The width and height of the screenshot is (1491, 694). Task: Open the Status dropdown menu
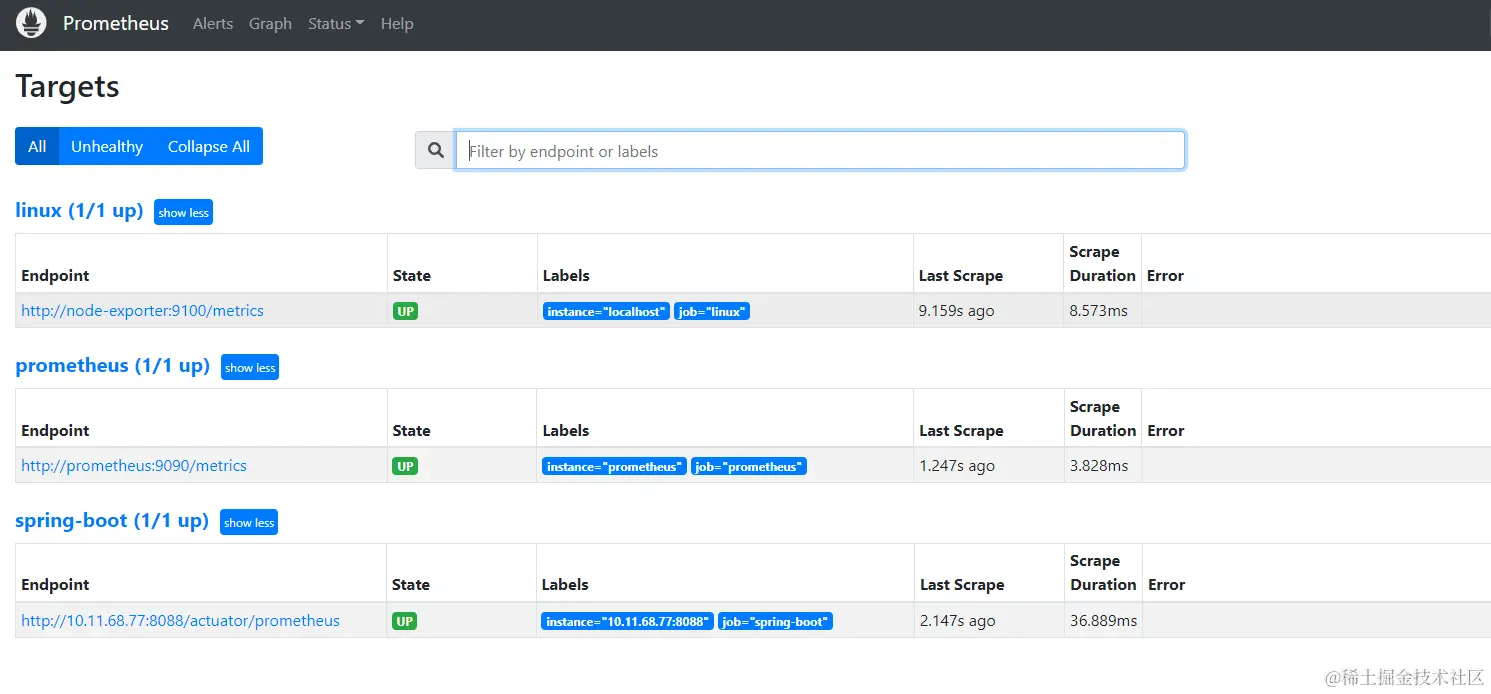pos(335,23)
